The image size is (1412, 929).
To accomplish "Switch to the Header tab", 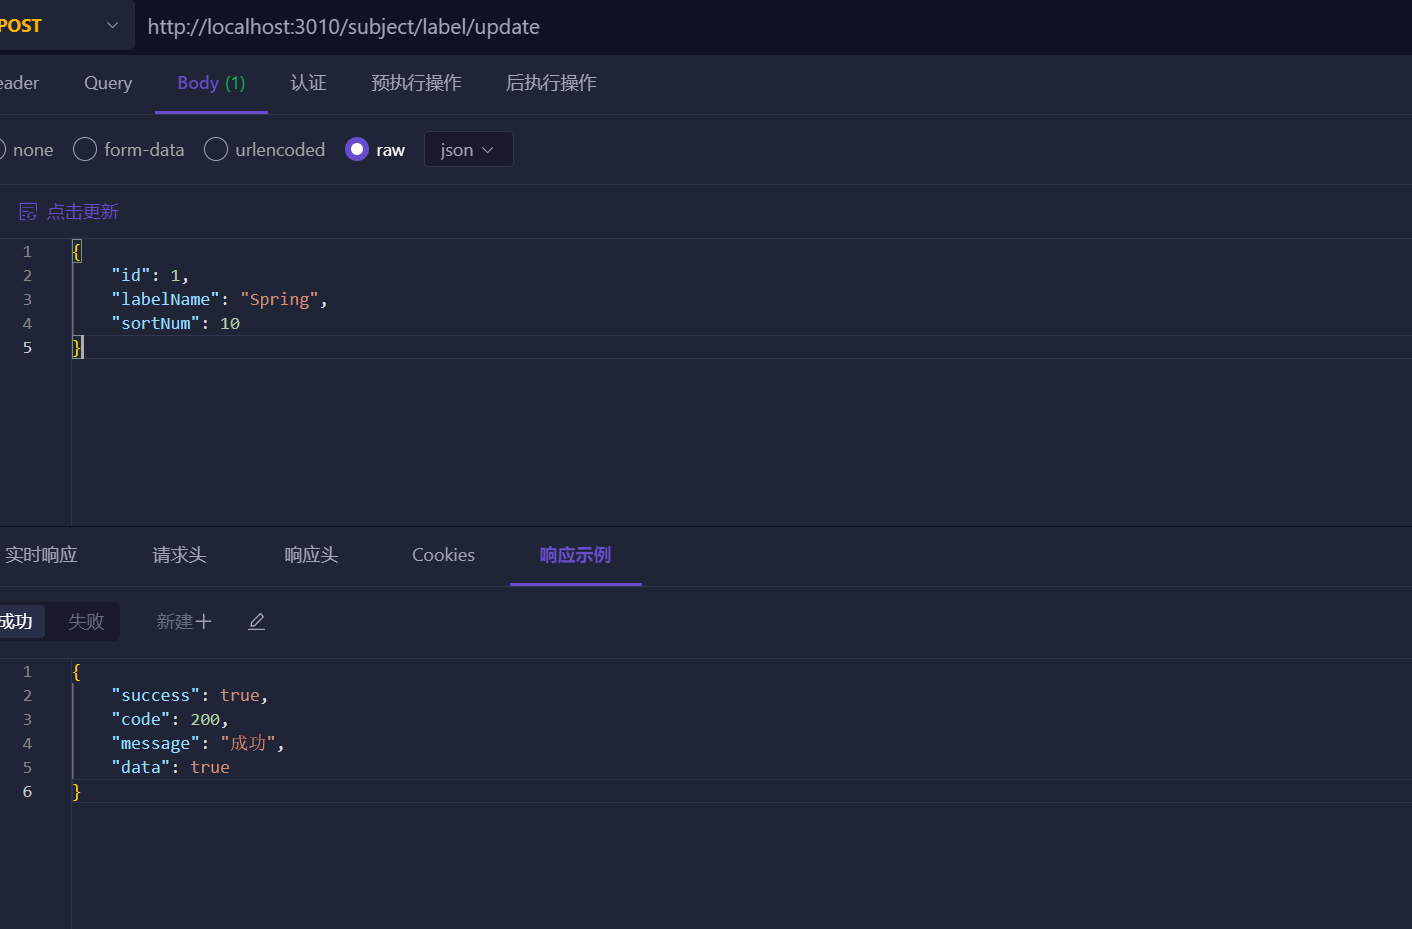I will [x=19, y=83].
